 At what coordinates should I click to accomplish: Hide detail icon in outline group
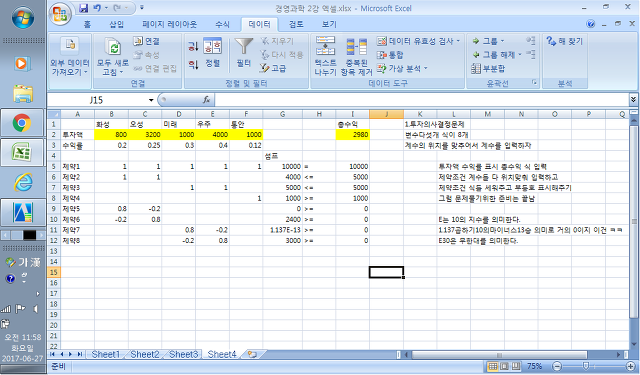[530, 54]
